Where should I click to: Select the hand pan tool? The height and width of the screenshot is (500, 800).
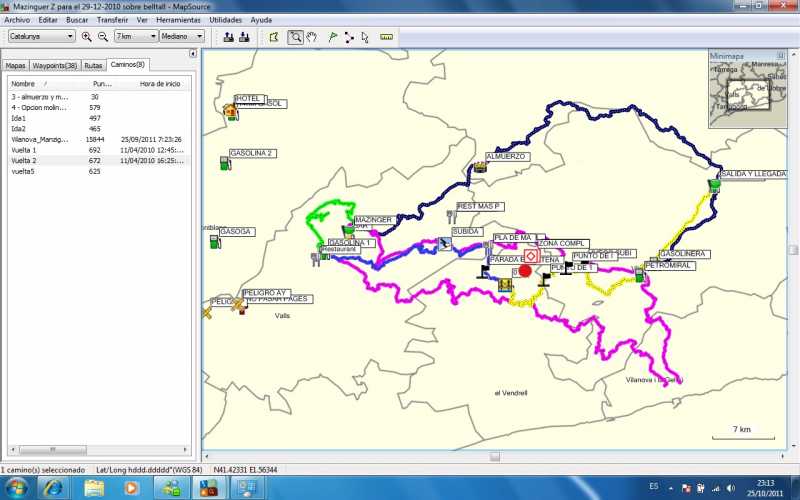pyautogui.click(x=312, y=37)
